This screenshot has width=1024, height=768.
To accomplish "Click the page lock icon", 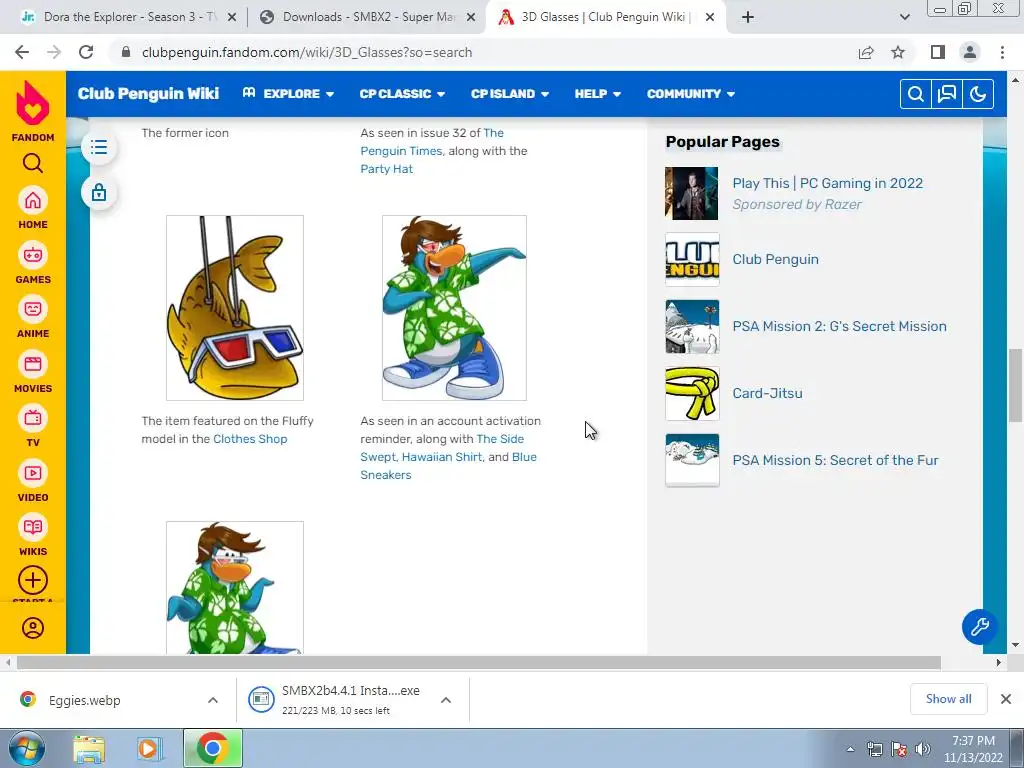I will (x=99, y=193).
